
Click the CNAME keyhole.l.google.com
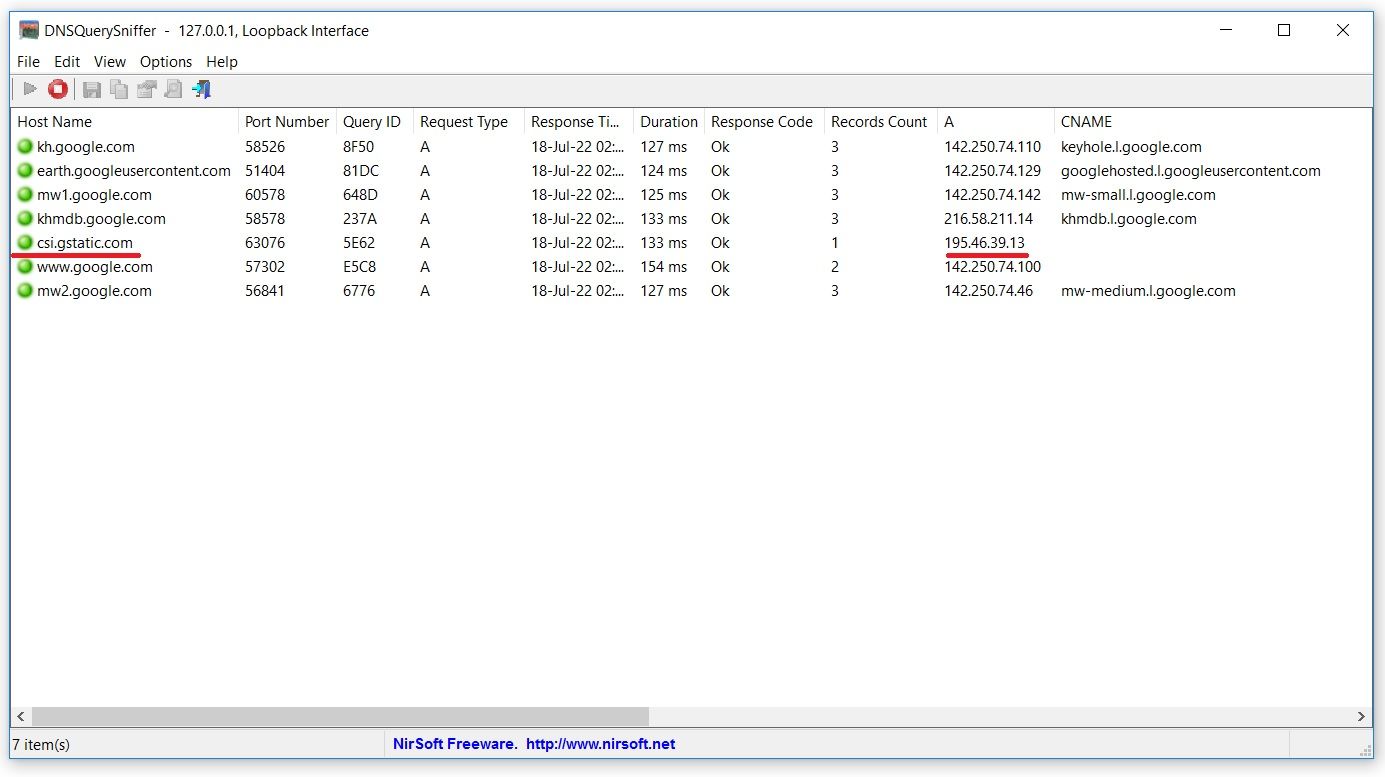pyautogui.click(x=1131, y=146)
